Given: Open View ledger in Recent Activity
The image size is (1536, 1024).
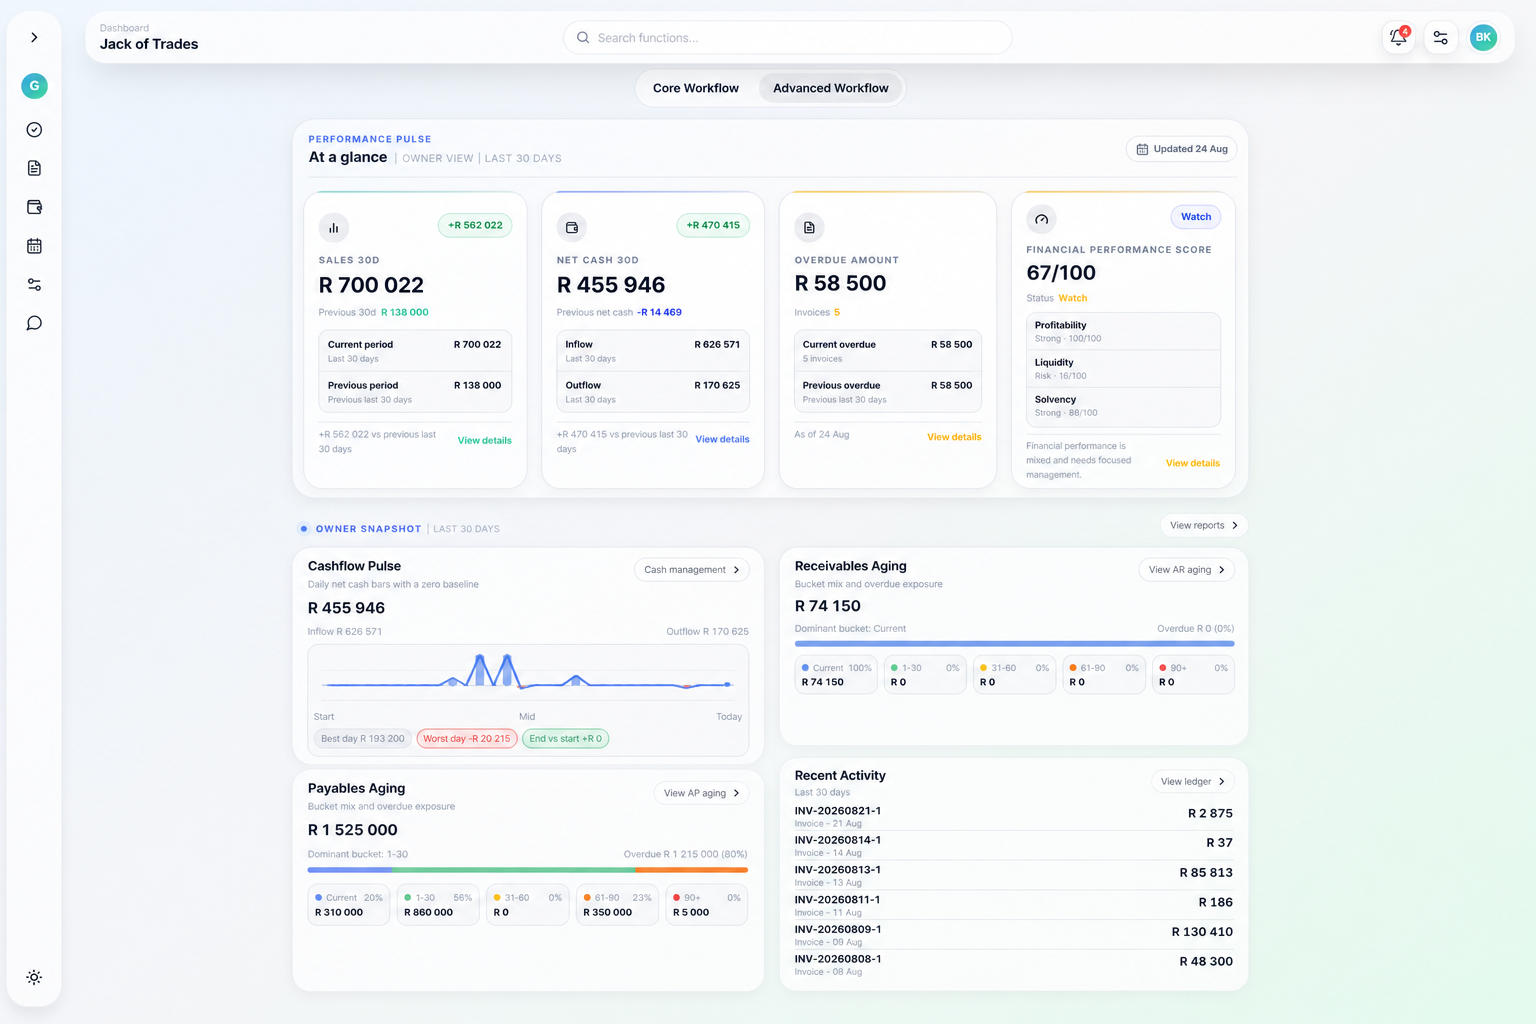Looking at the screenshot, I should pyautogui.click(x=1192, y=782).
